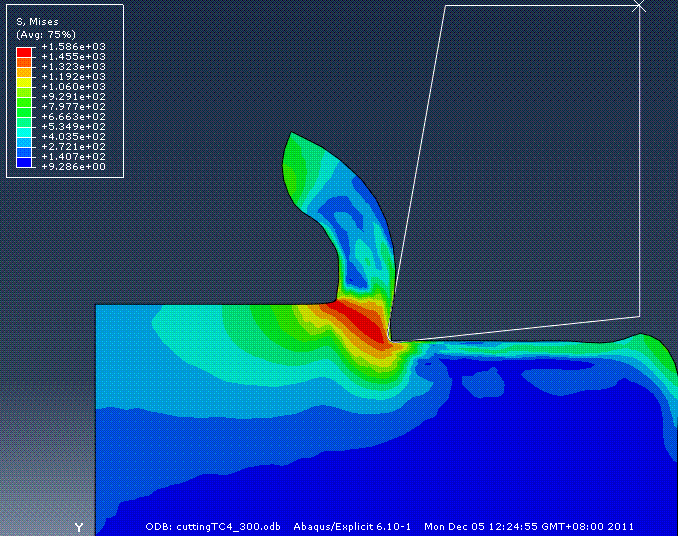Click the legend value +9.291e+02
Viewport: 678px width, 536px height.
point(74,96)
